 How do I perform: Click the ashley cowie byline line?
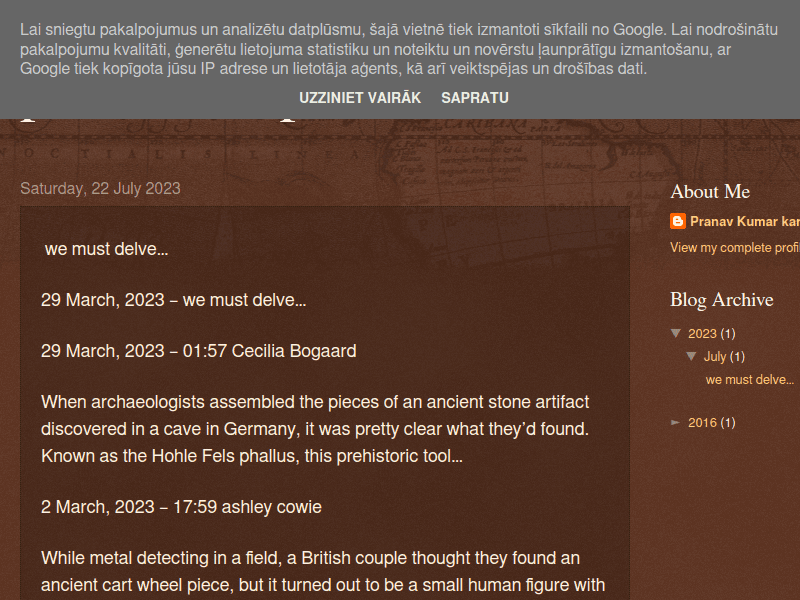181,507
